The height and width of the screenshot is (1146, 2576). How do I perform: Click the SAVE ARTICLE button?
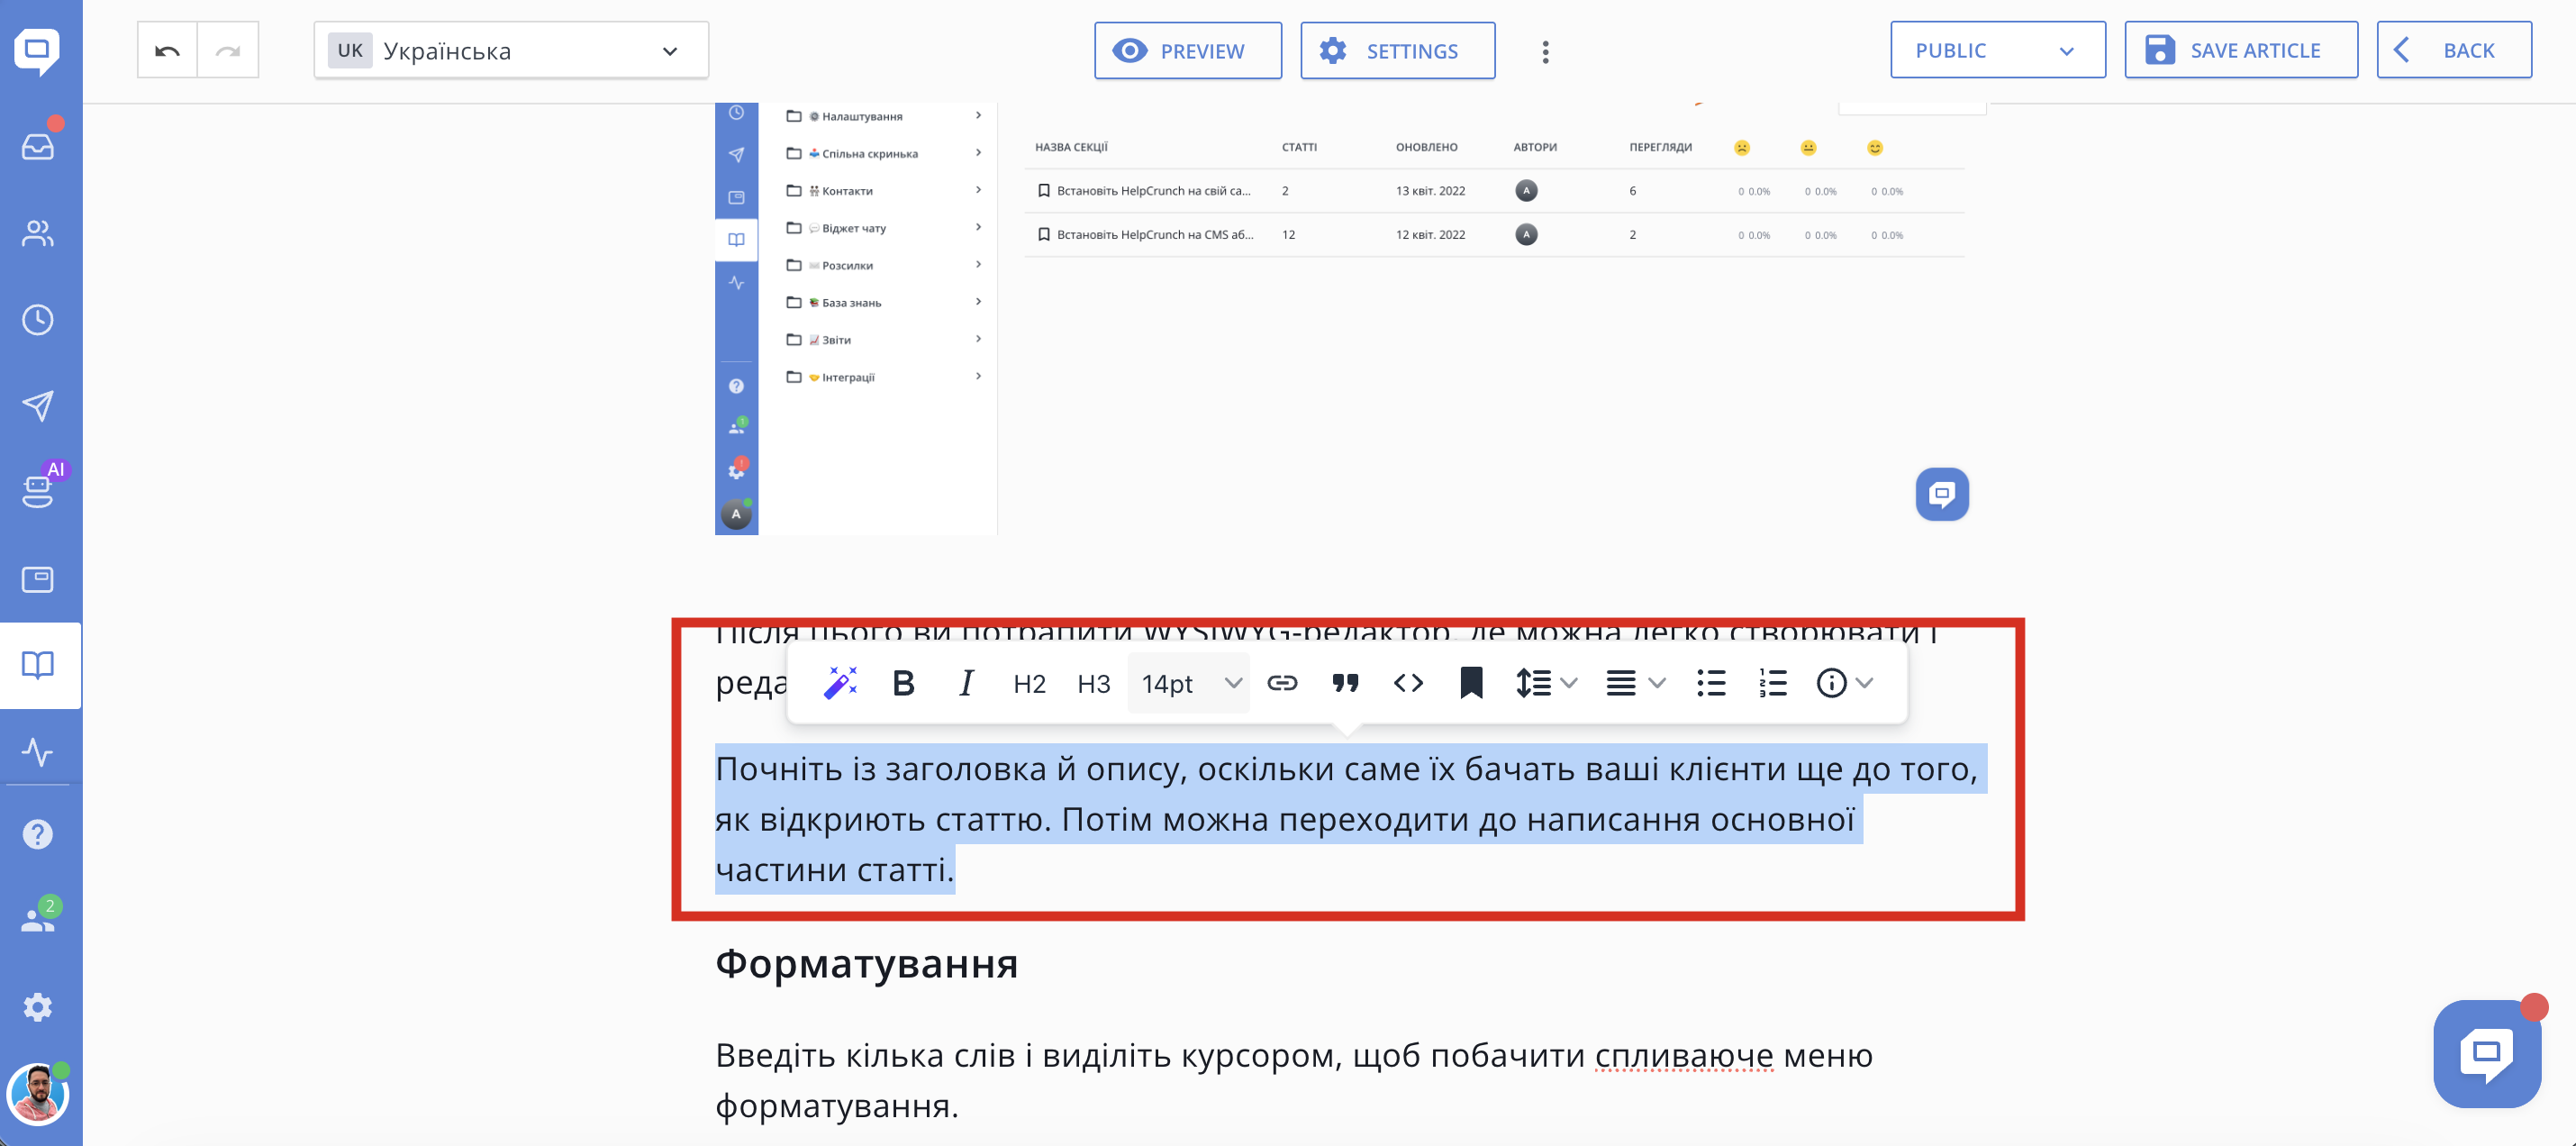[x=2240, y=51]
